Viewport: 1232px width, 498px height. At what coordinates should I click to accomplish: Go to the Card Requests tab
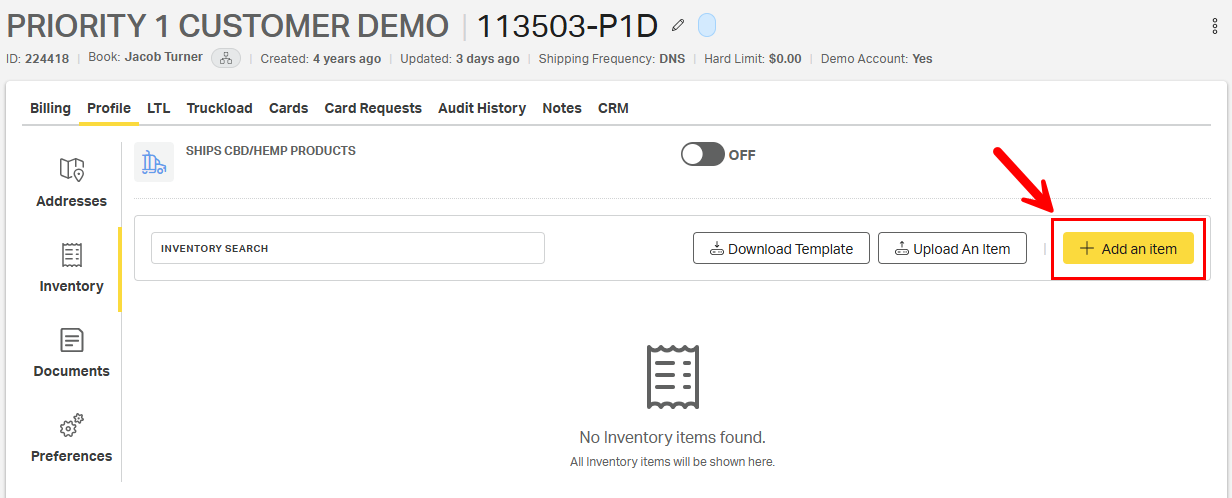pos(373,108)
